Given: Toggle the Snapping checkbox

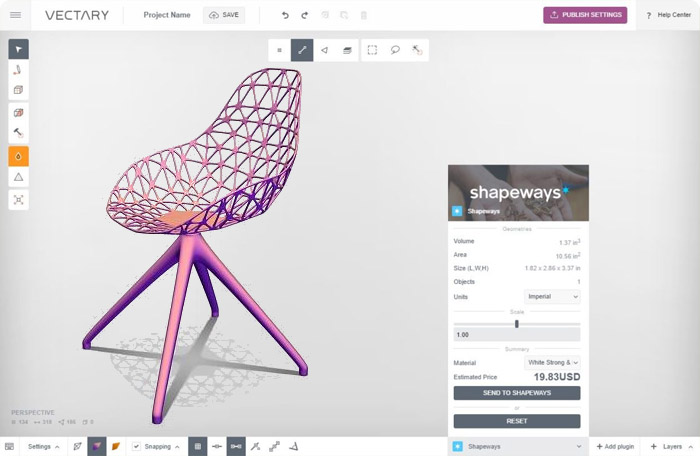Looking at the screenshot, I should (136, 446).
